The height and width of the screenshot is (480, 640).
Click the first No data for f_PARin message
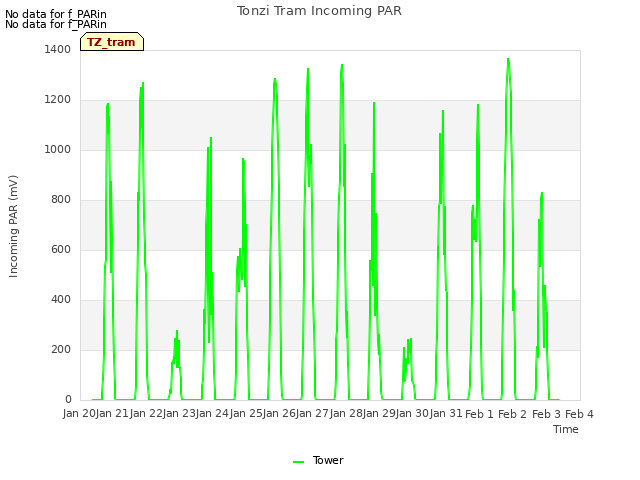click(56, 14)
